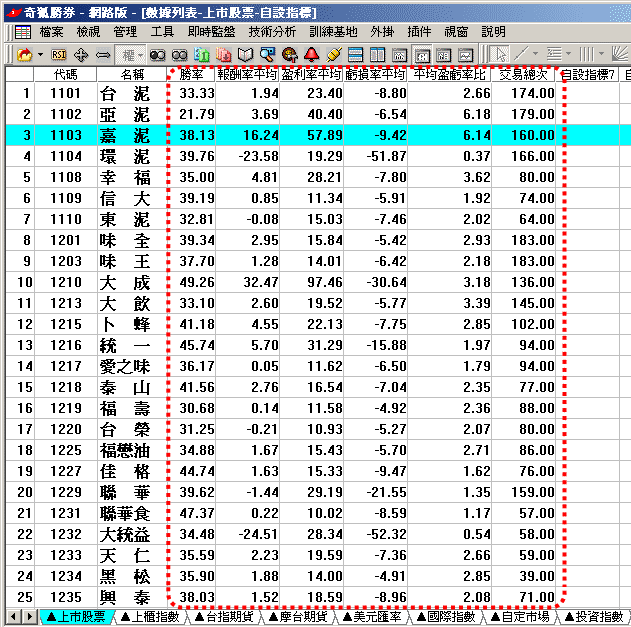Select the line drawing tool
The width and height of the screenshot is (631, 627).
pyautogui.click(x=521, y=54)
